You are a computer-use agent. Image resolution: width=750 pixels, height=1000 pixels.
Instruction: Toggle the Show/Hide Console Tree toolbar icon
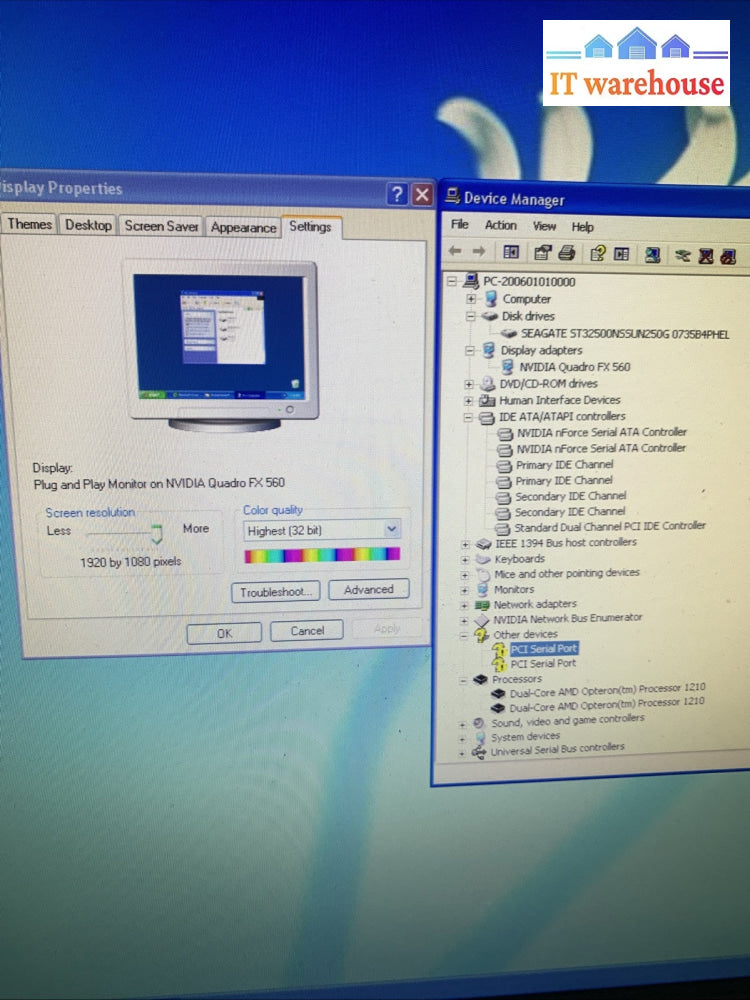511,252
